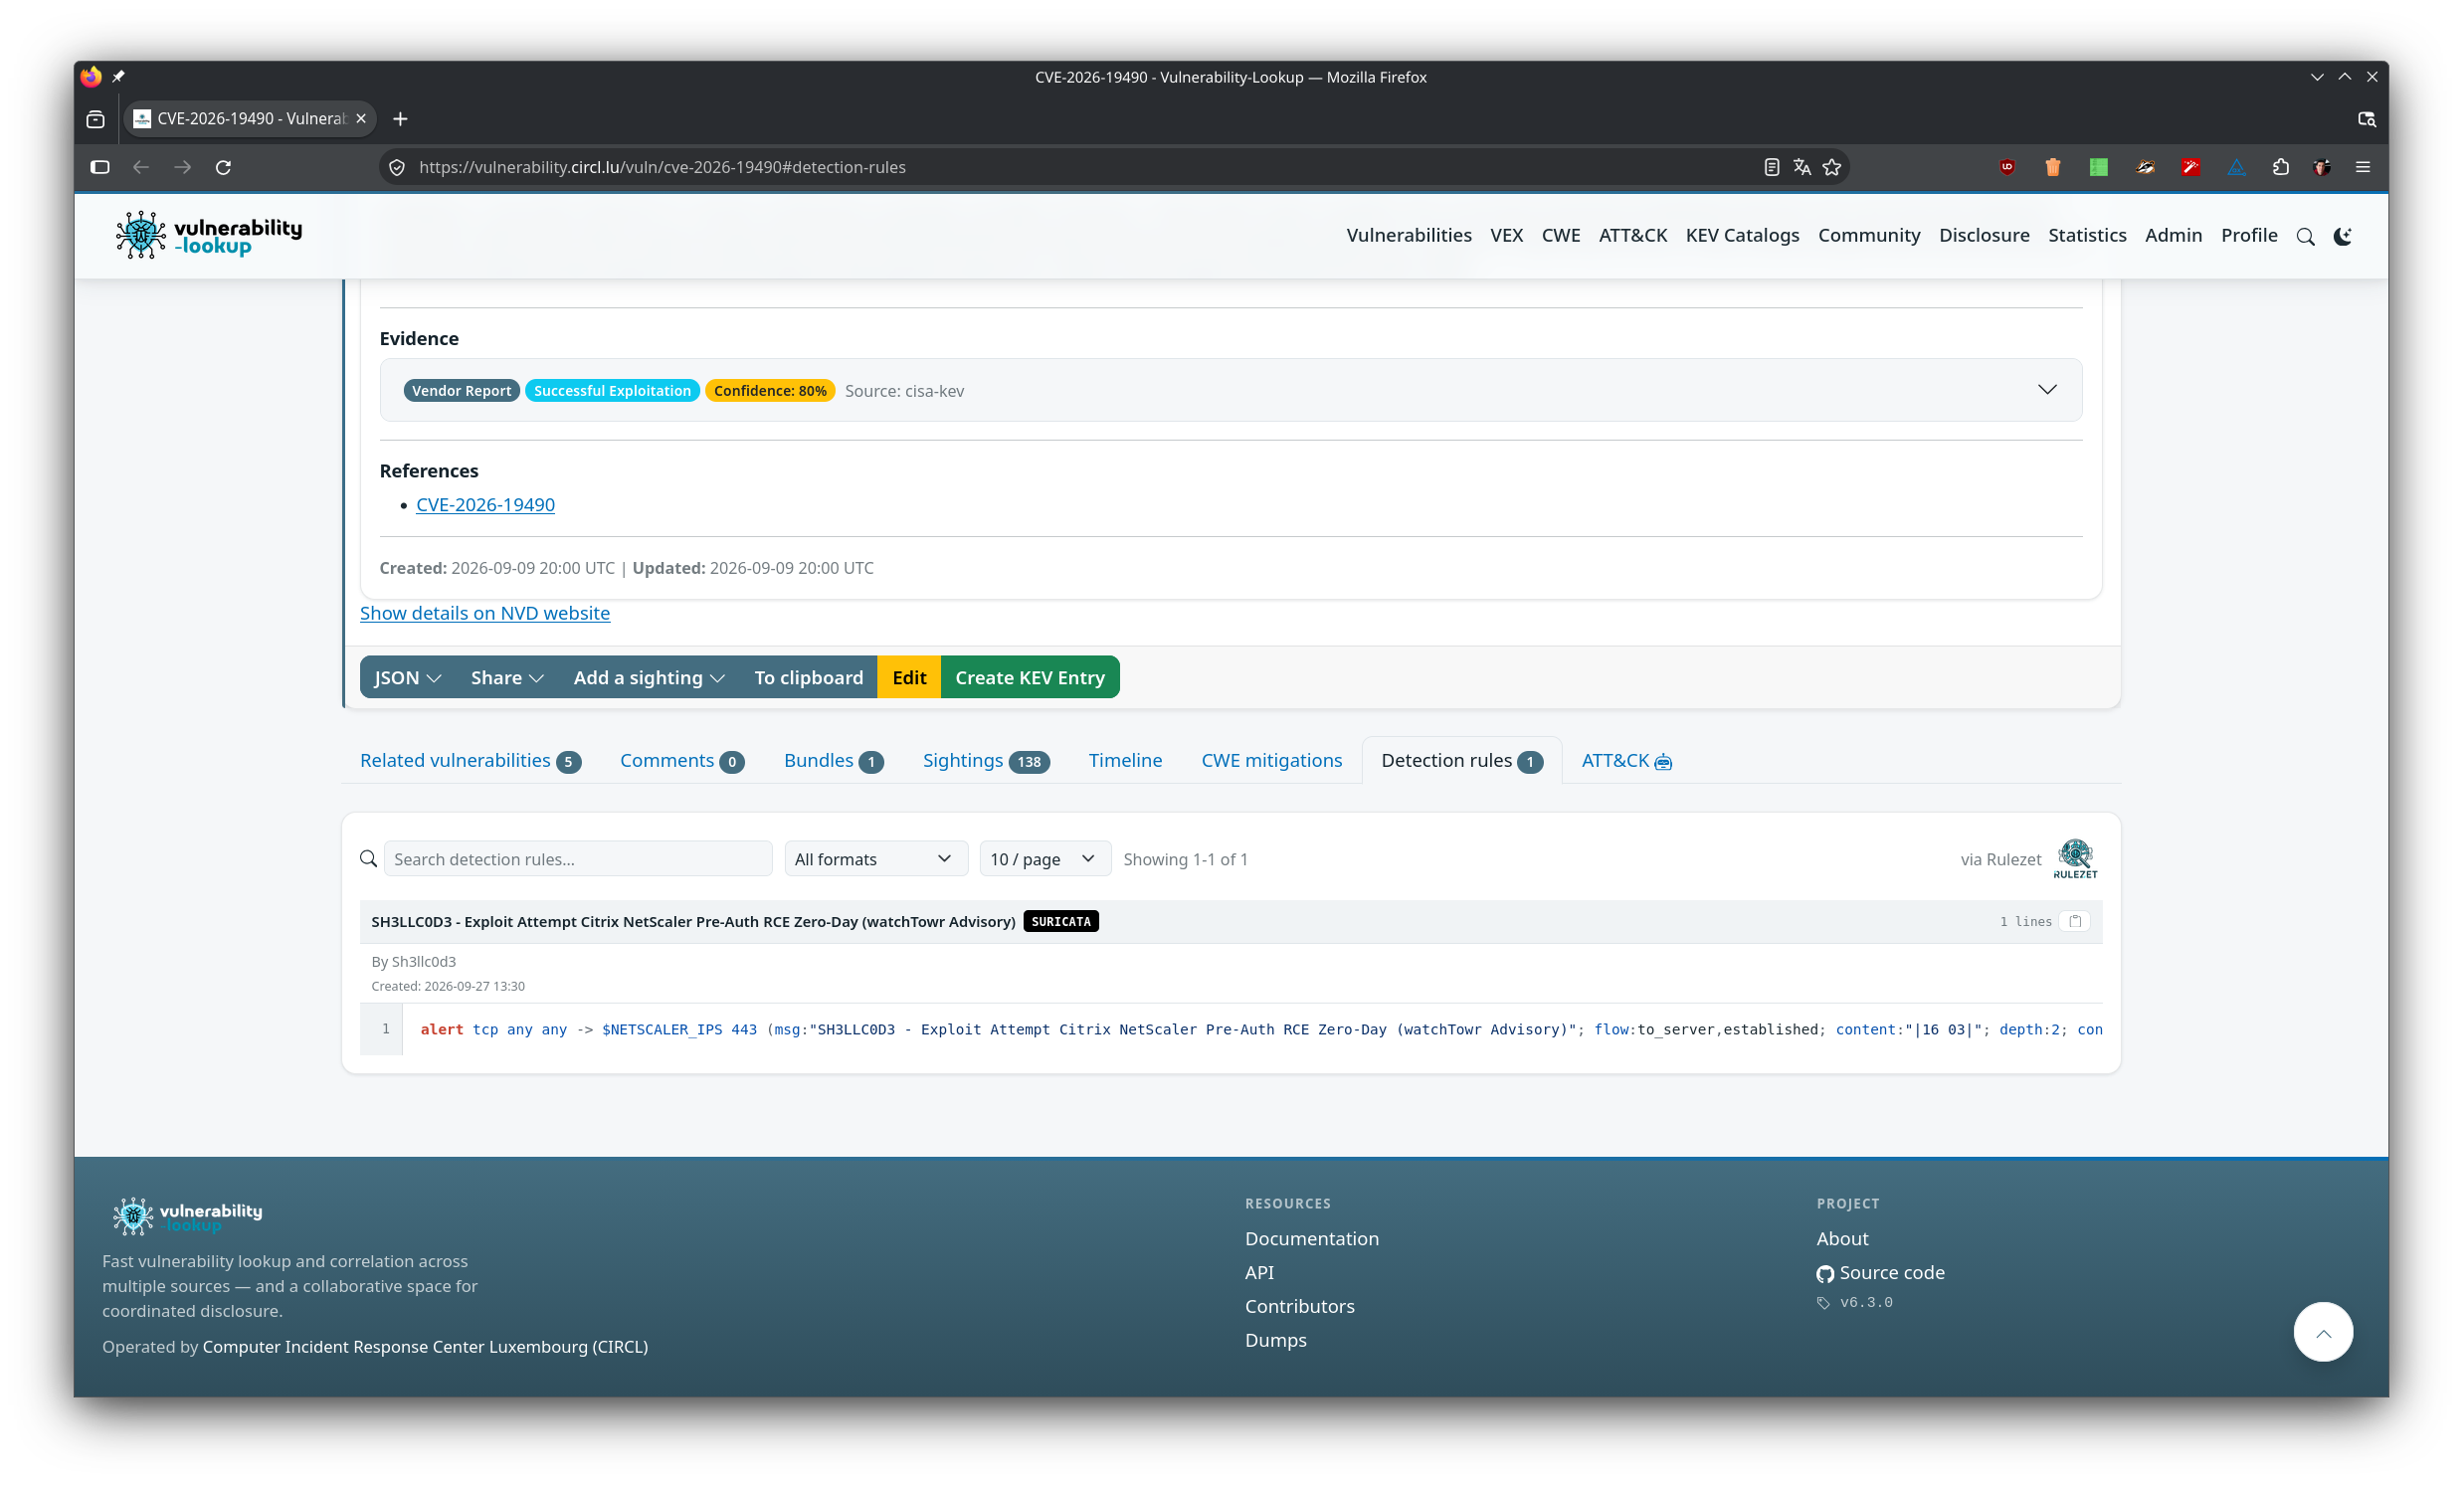Open Firefox reader view icon
Screen dimensions: 2464x1486
point(1771,167)
